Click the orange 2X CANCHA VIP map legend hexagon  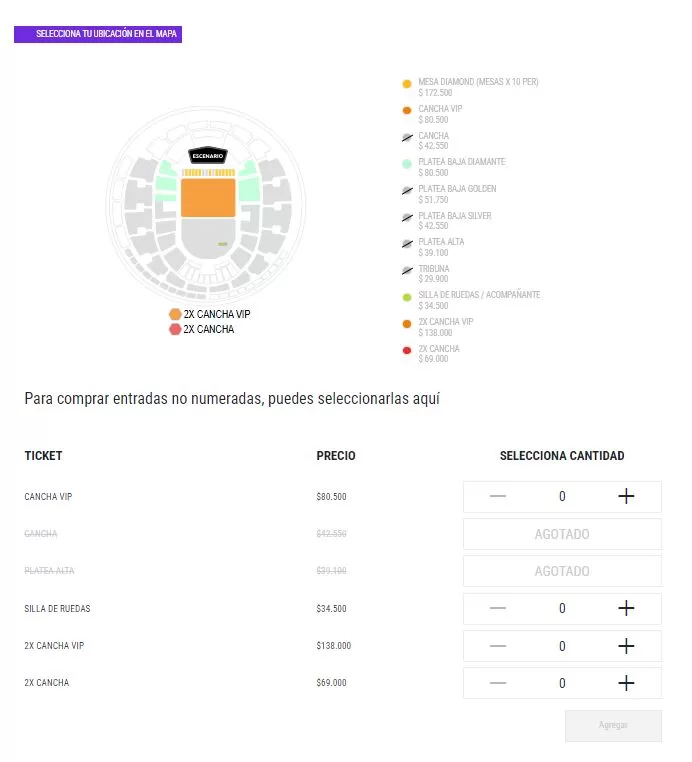[x=175, y=314]
